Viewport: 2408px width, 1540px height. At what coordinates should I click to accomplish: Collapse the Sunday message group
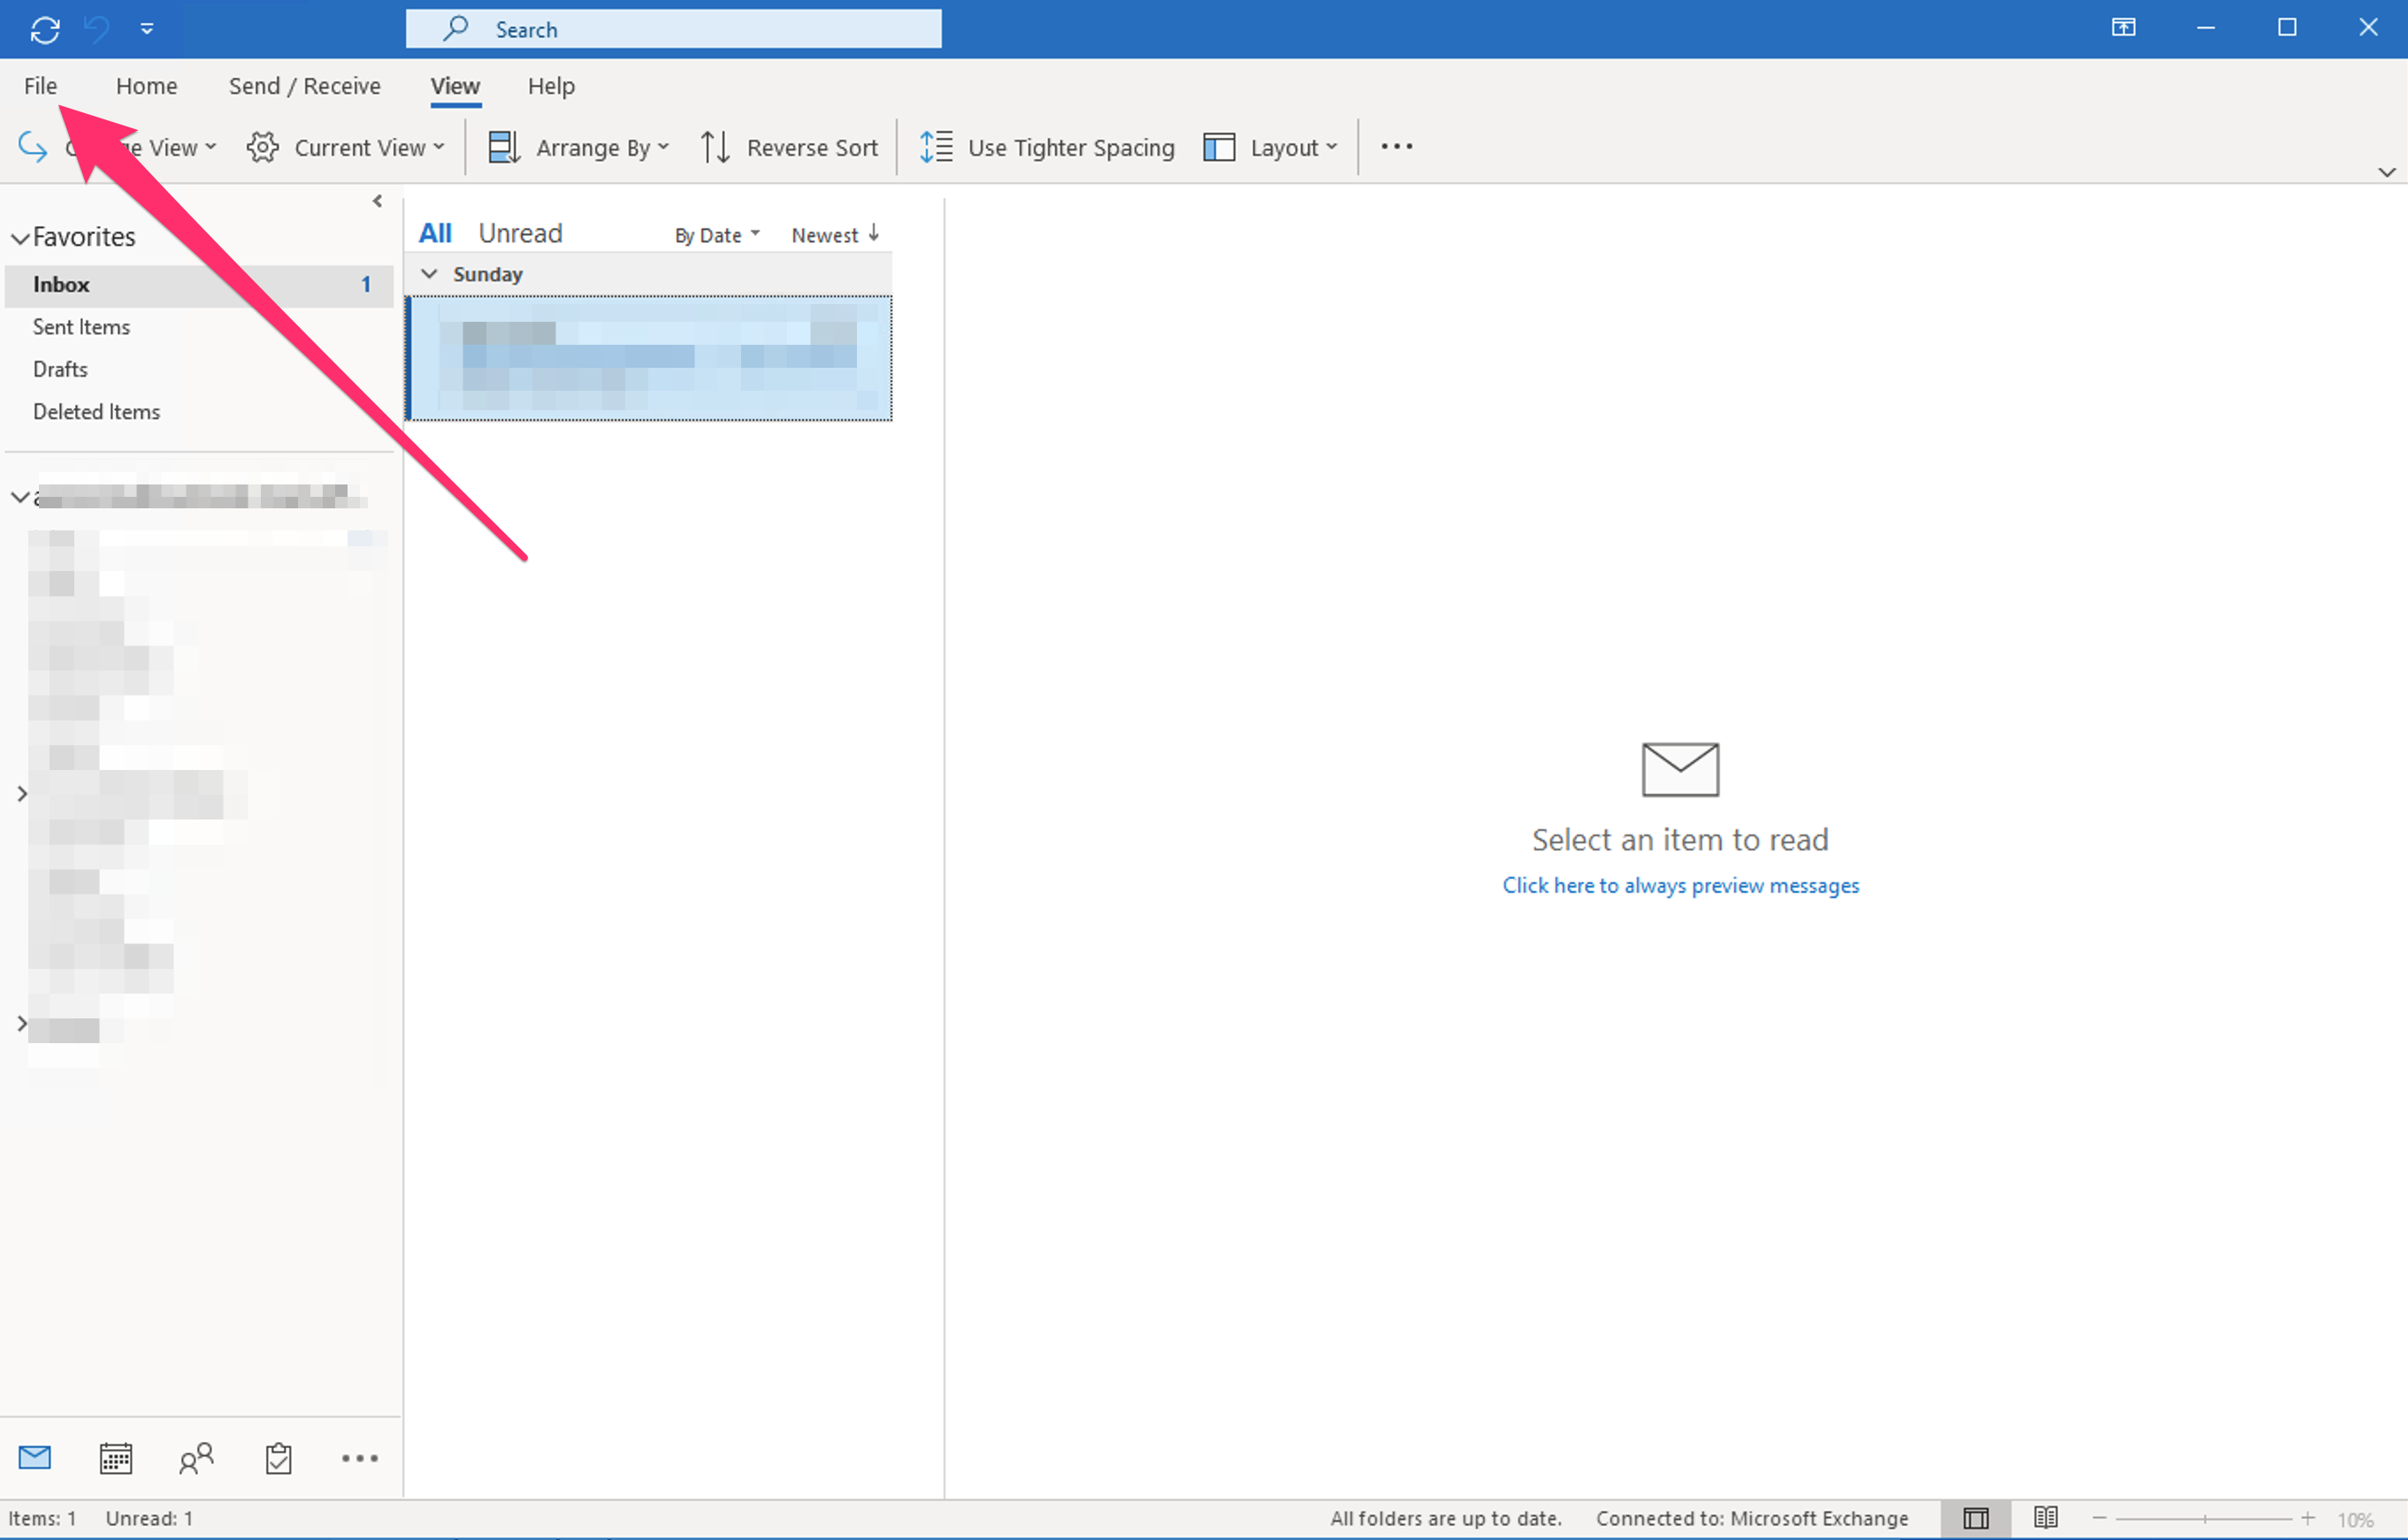click(x=430, y=273)
